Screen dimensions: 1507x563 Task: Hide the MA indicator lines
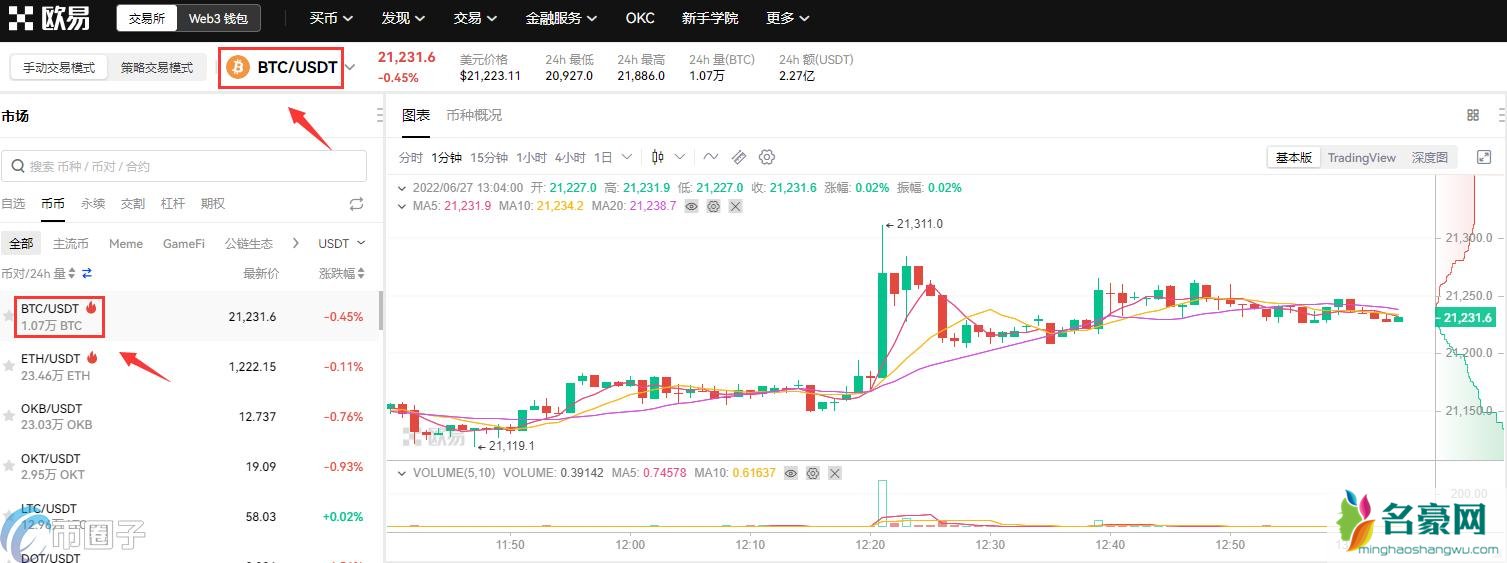(691, 206)
